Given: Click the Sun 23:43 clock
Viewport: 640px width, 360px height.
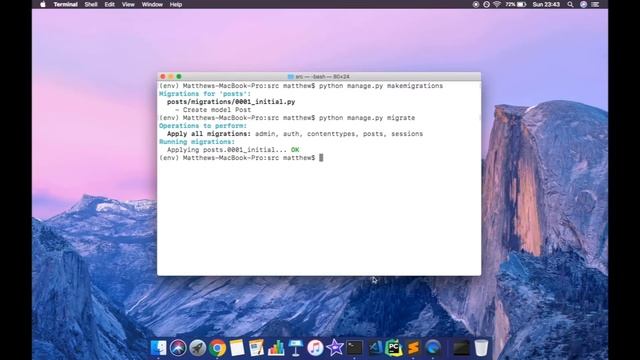Looking at the screenshot, I should pyautogui.click(x=546, y=4).
